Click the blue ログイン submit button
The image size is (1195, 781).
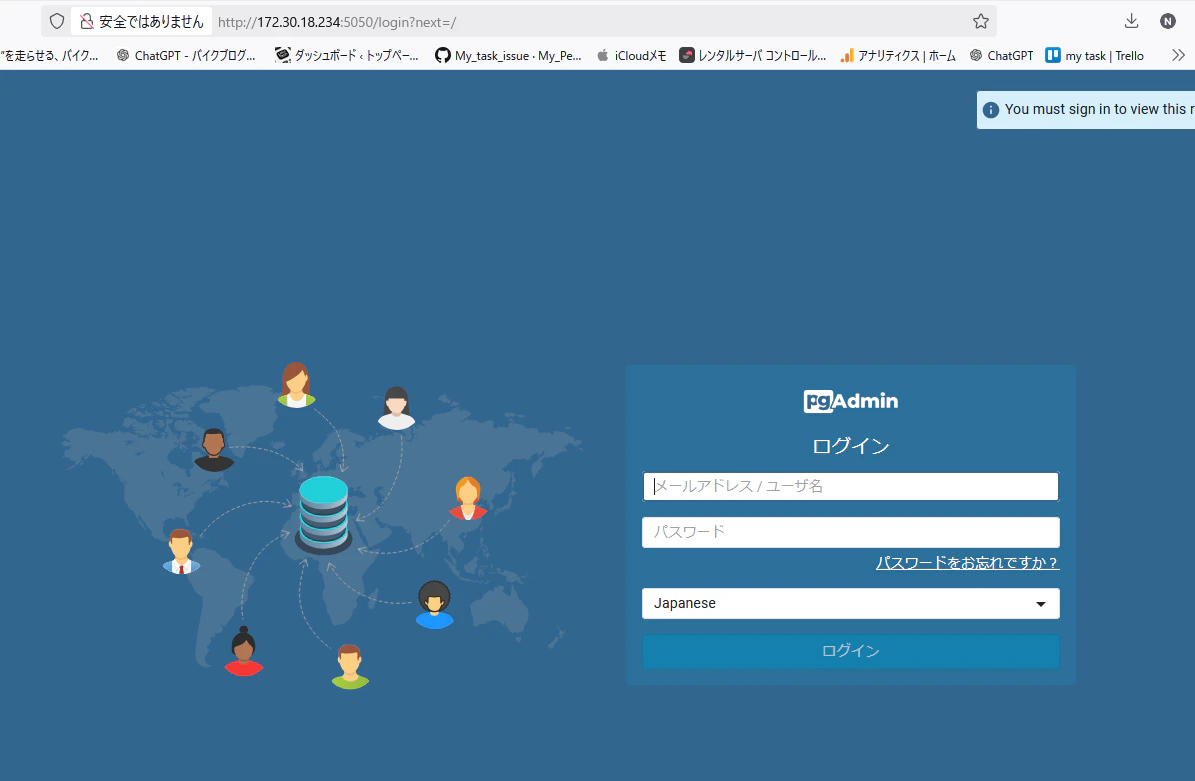click(851, 651)
